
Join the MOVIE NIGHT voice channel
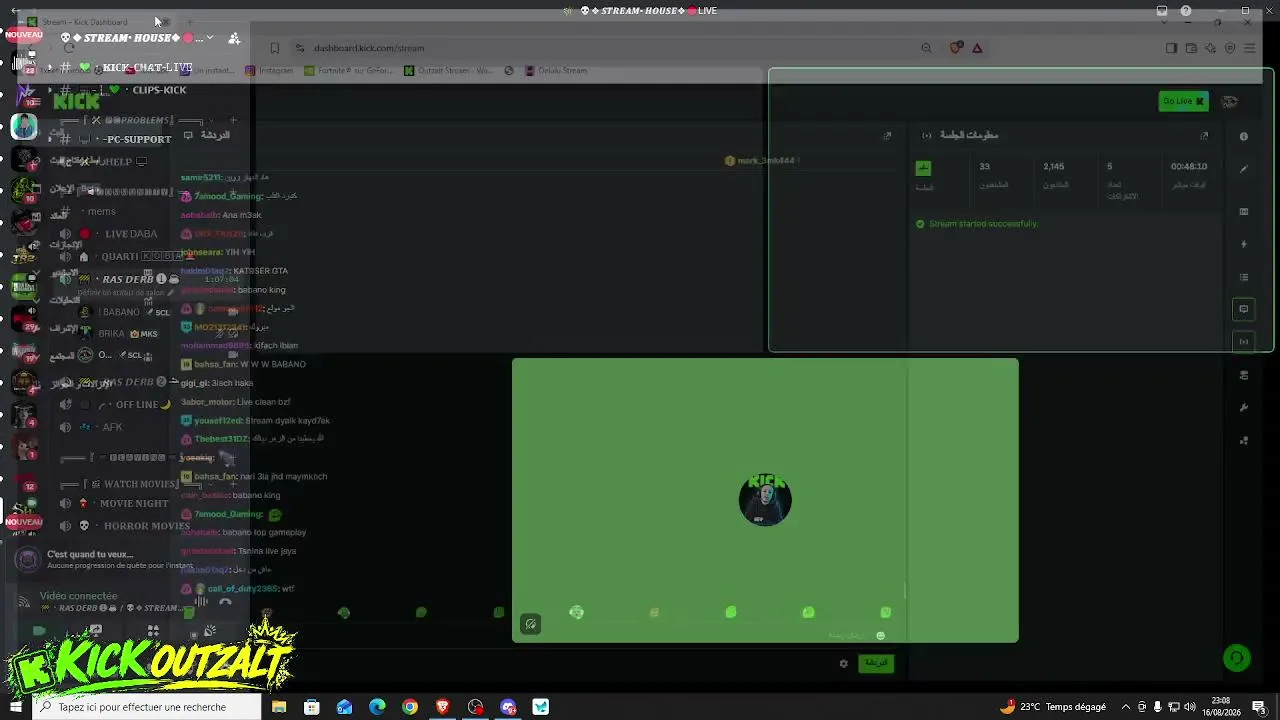(x=133, y=504)
